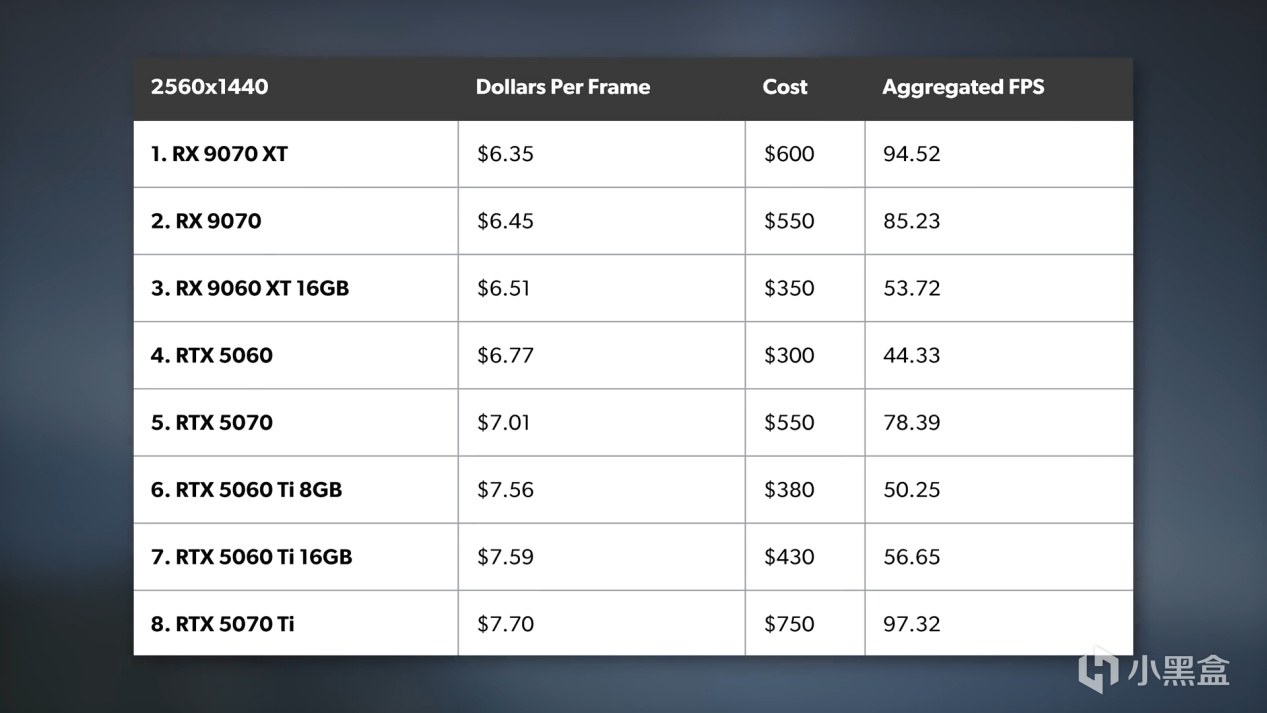Click the Dollars Per Frame header
Image resolution: width=1267 pixels, height=713 pixels.
pos(562,87)
